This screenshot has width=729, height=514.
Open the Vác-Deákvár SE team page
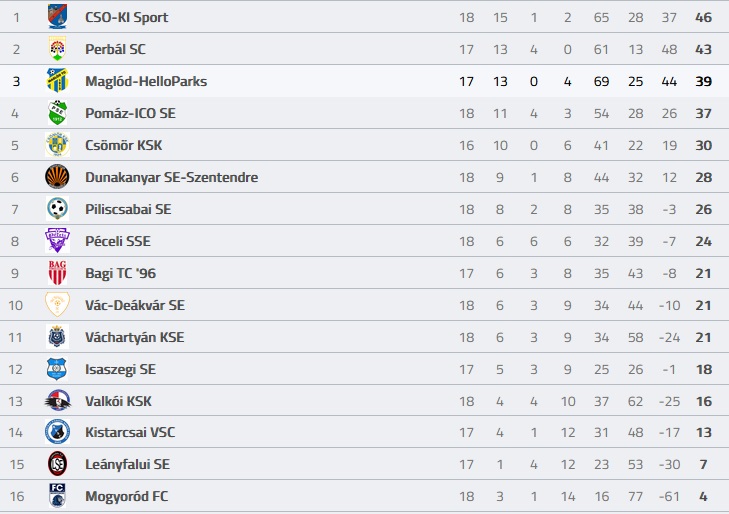(135, 305)
